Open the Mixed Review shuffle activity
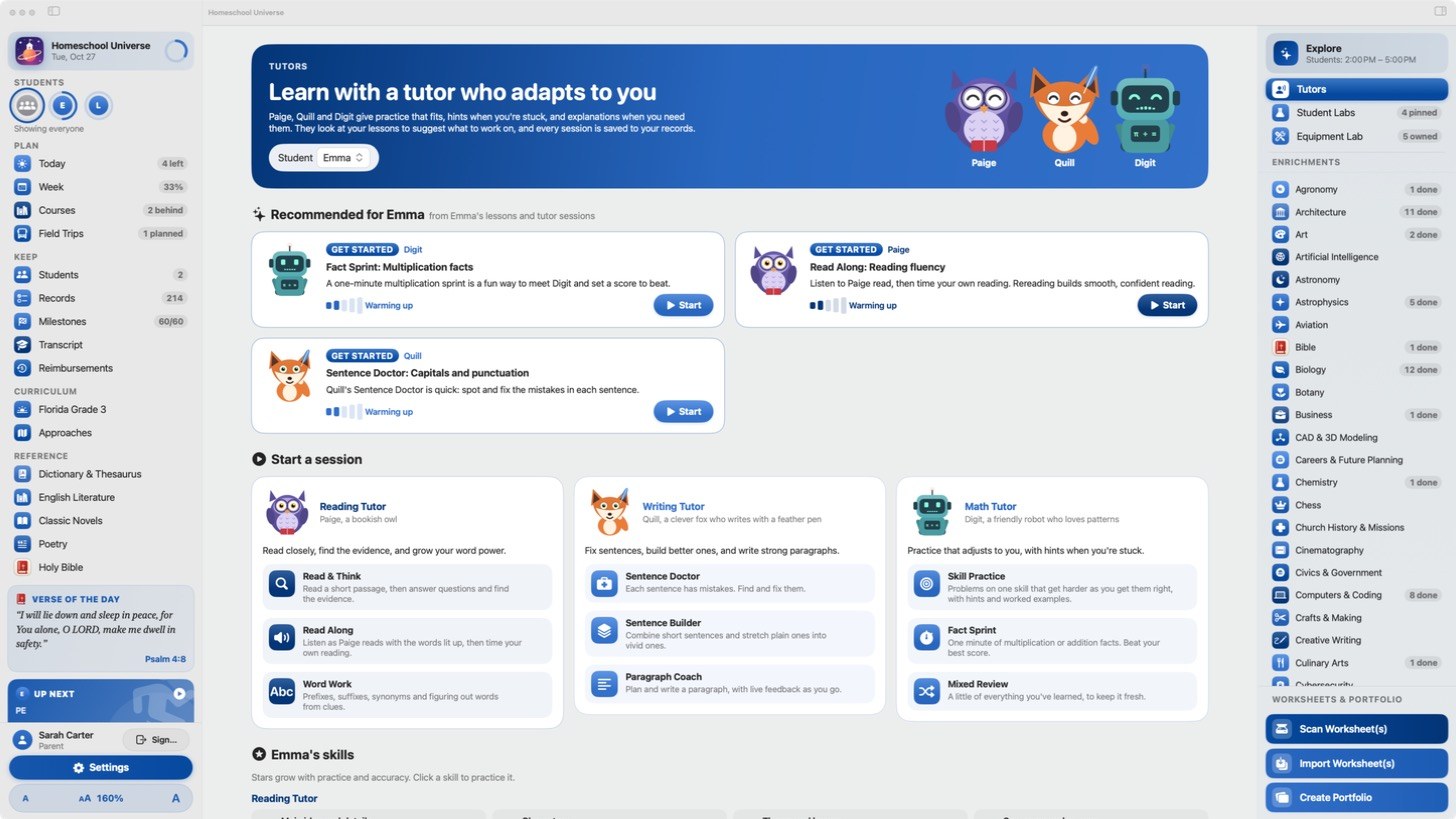The height and width of the screenshot is (819, 1456). pos(1052,691)
